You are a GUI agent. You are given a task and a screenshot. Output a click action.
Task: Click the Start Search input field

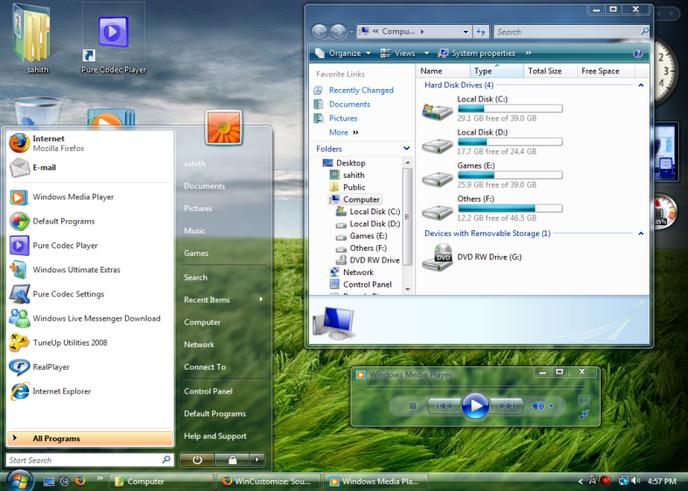[x=90, y=460]
